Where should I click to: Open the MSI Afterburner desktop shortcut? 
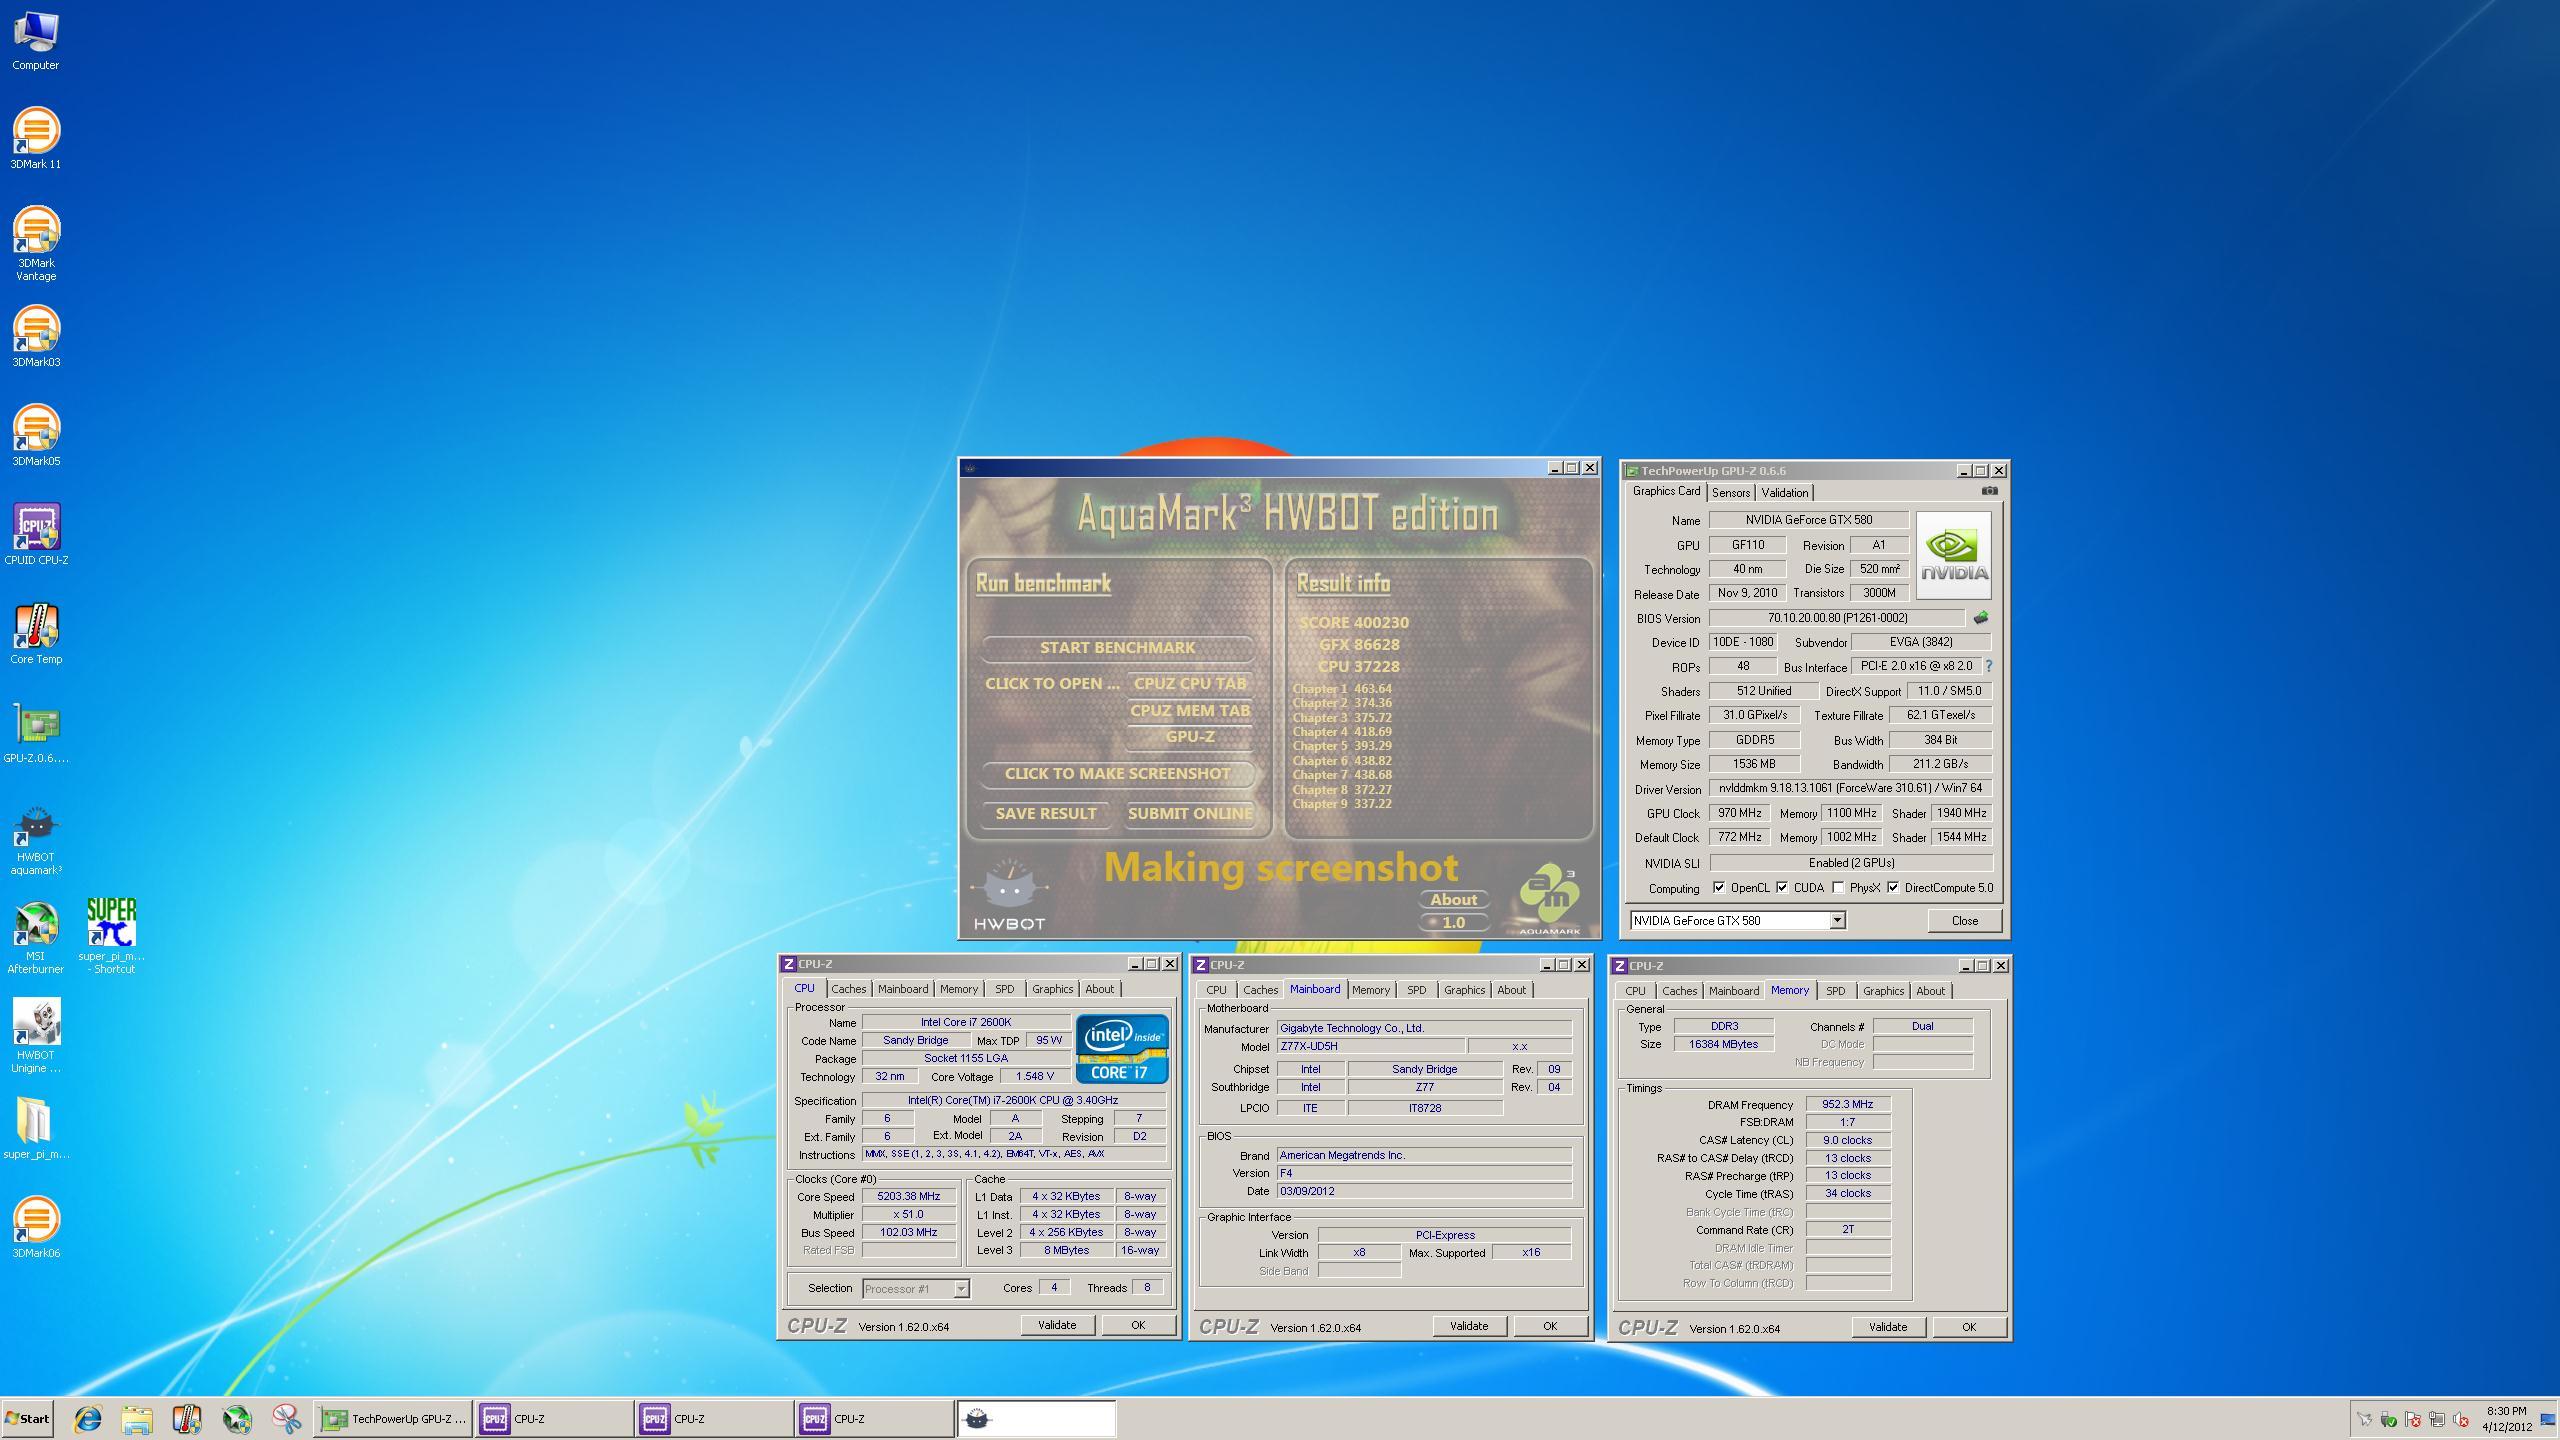(x=36, y=937)
